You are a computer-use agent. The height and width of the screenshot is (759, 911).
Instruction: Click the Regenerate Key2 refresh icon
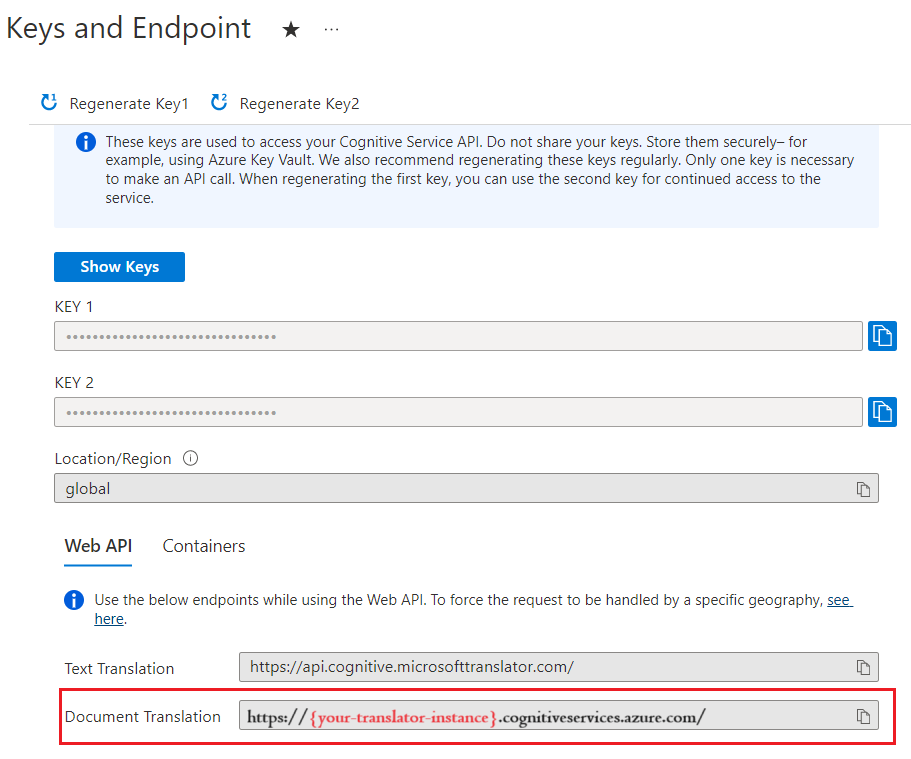[219, 103]
